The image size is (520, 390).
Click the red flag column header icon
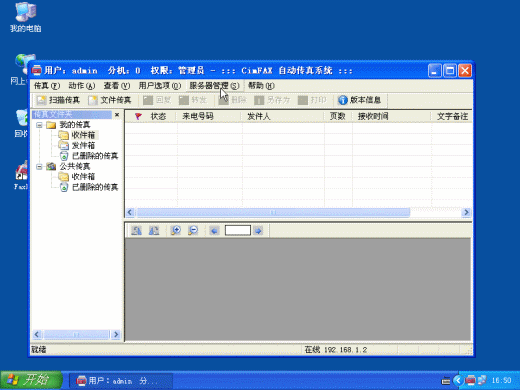click(138, 116)
